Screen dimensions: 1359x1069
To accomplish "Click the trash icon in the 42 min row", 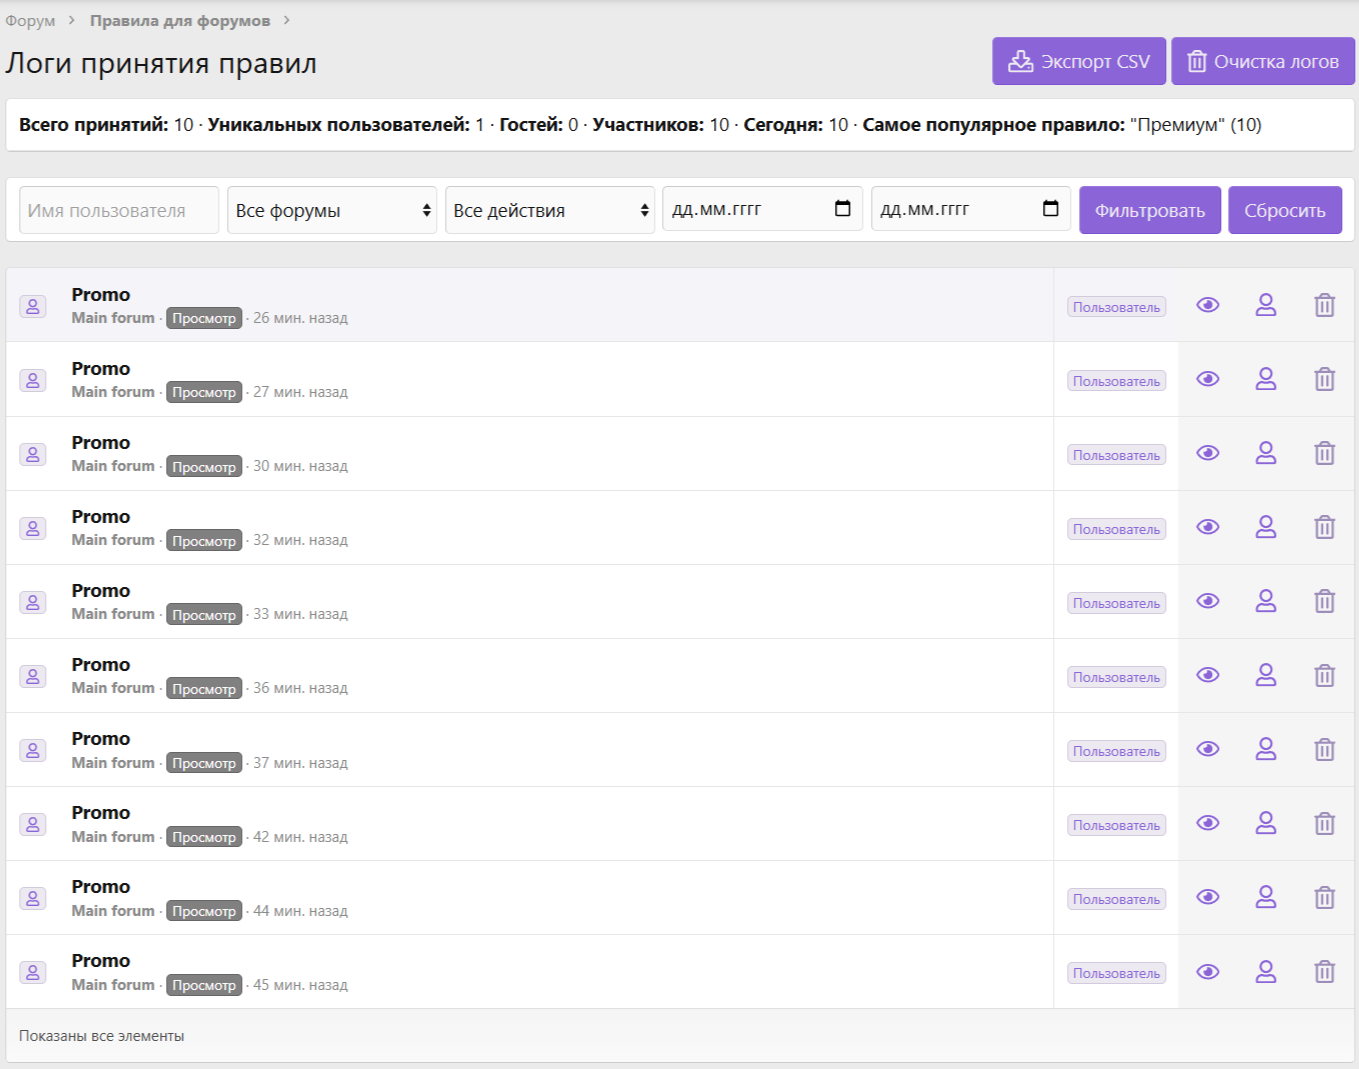I will (x=1325, y=823).
